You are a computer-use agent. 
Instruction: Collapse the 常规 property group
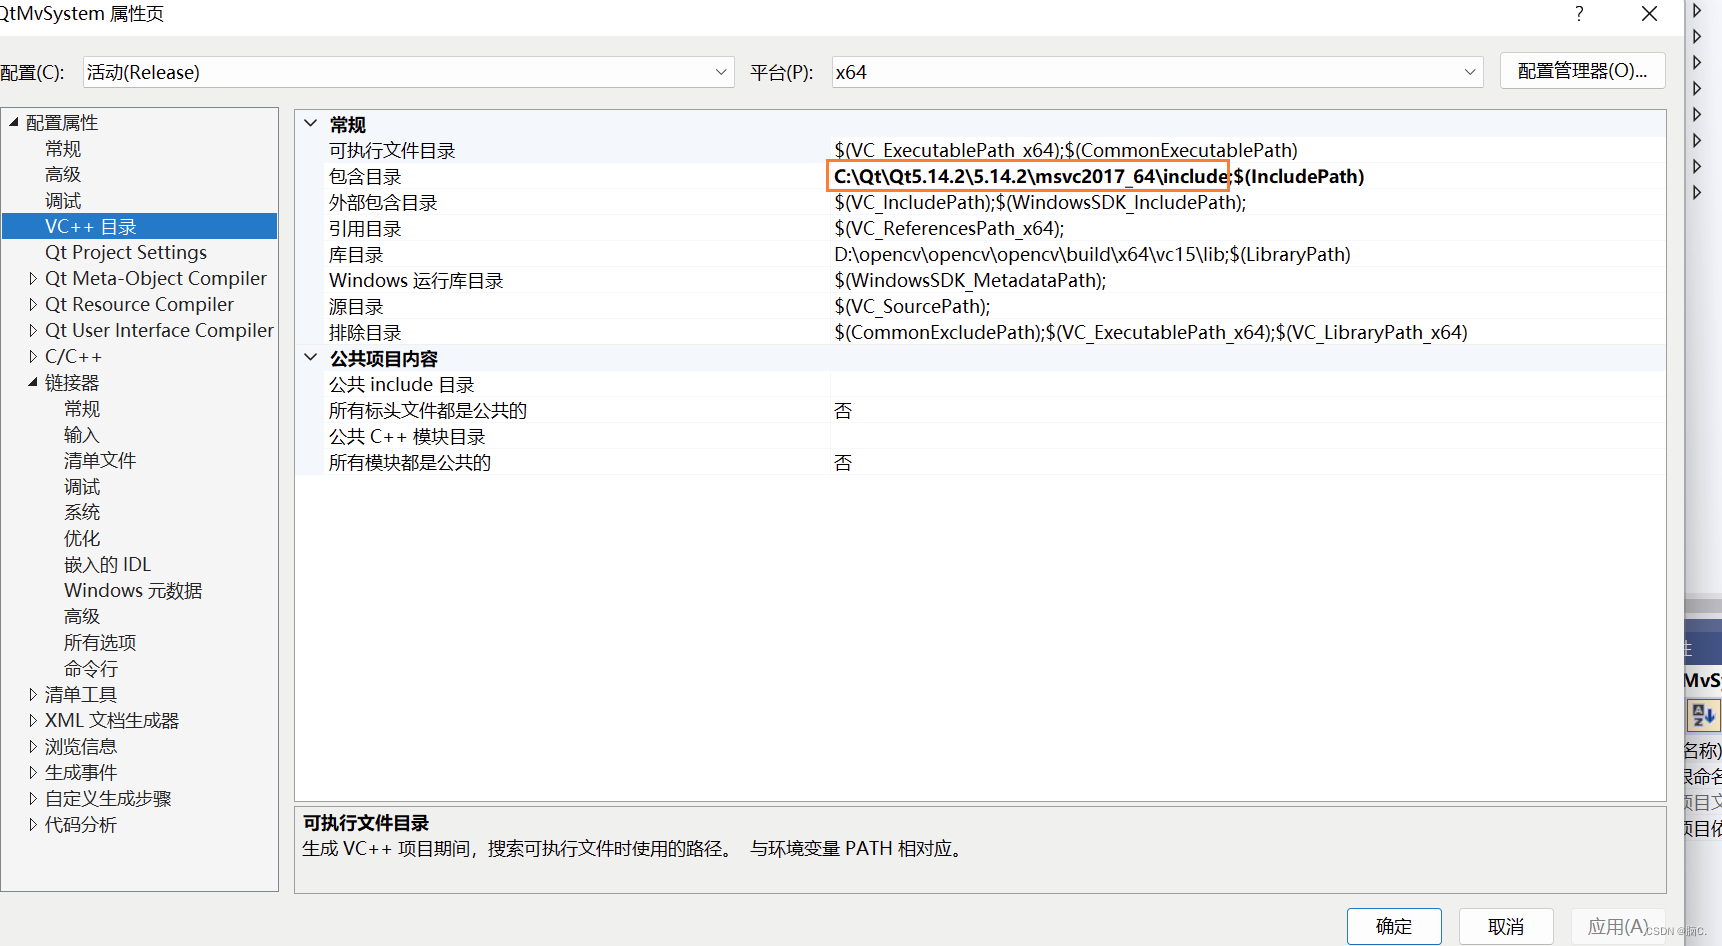311,124
